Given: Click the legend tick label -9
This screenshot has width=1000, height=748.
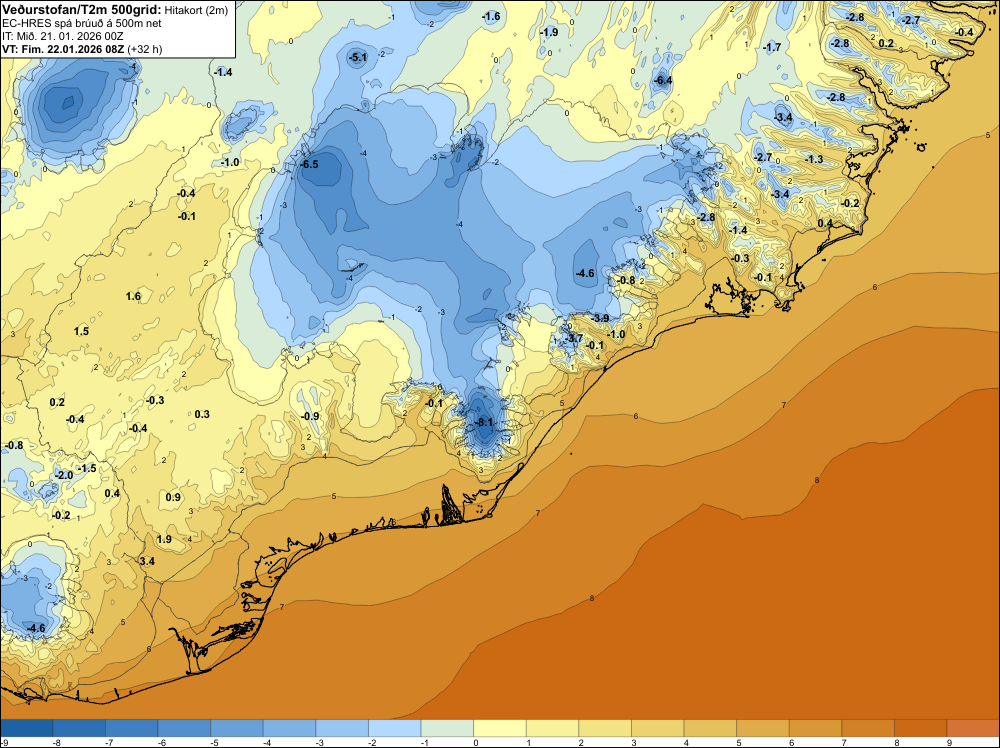Looking at the screenshot, I should click(4, 742).
